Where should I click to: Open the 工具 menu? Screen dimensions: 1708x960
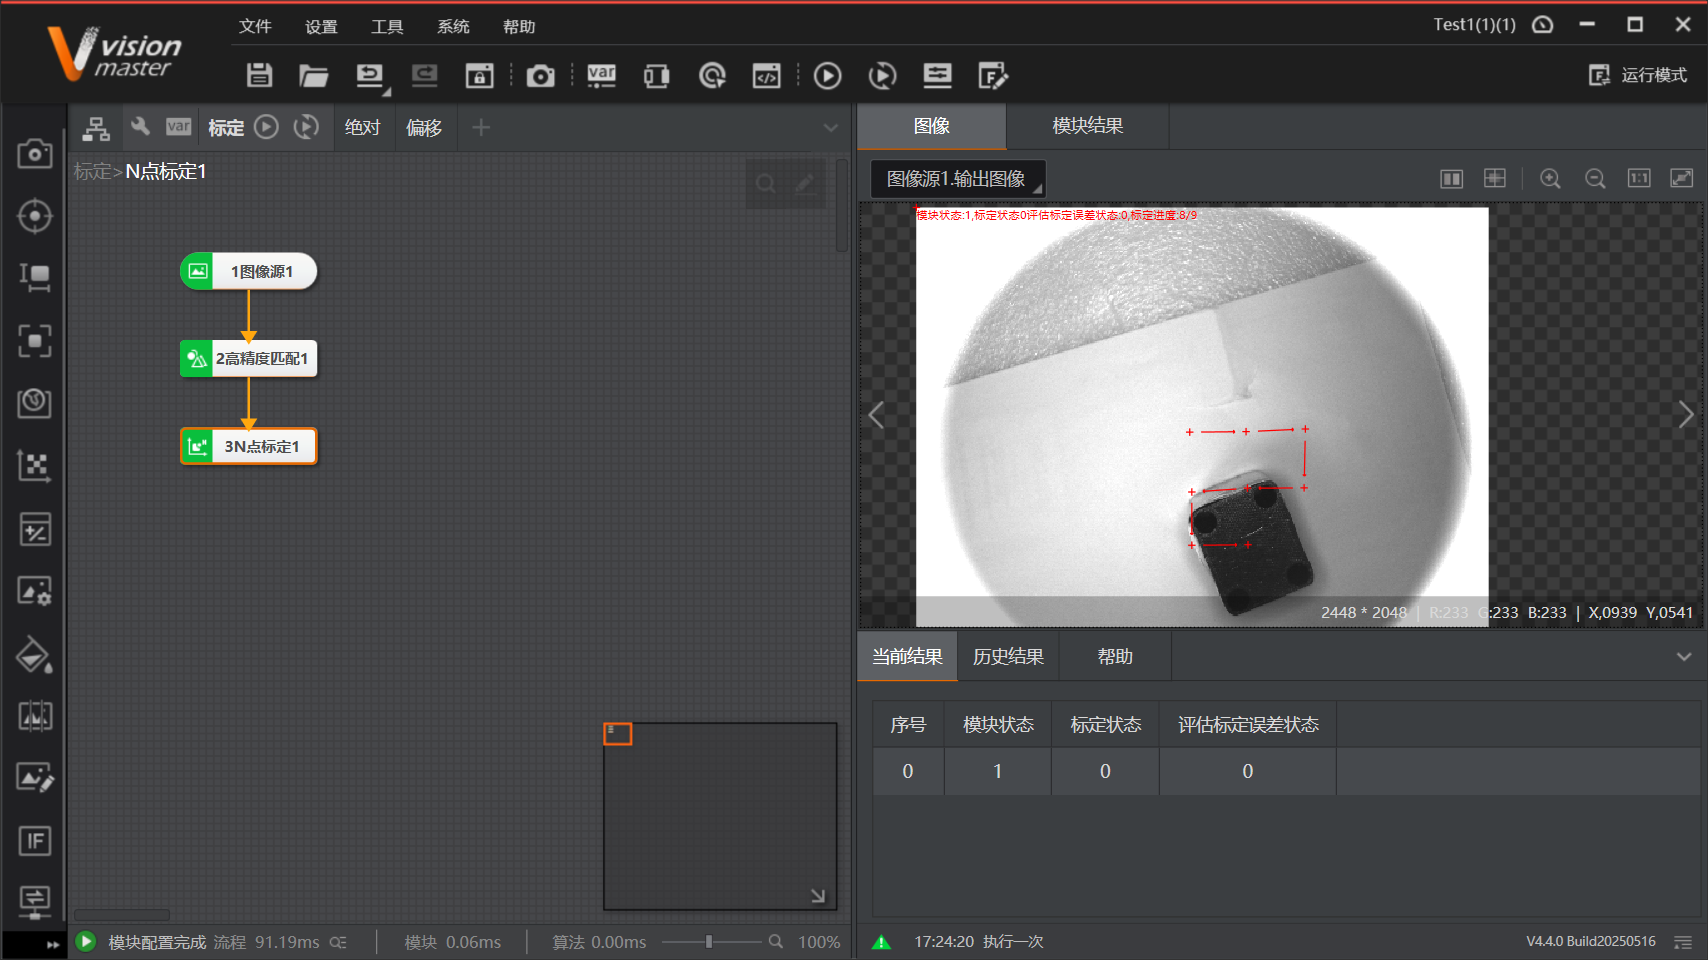coord(386,27)
